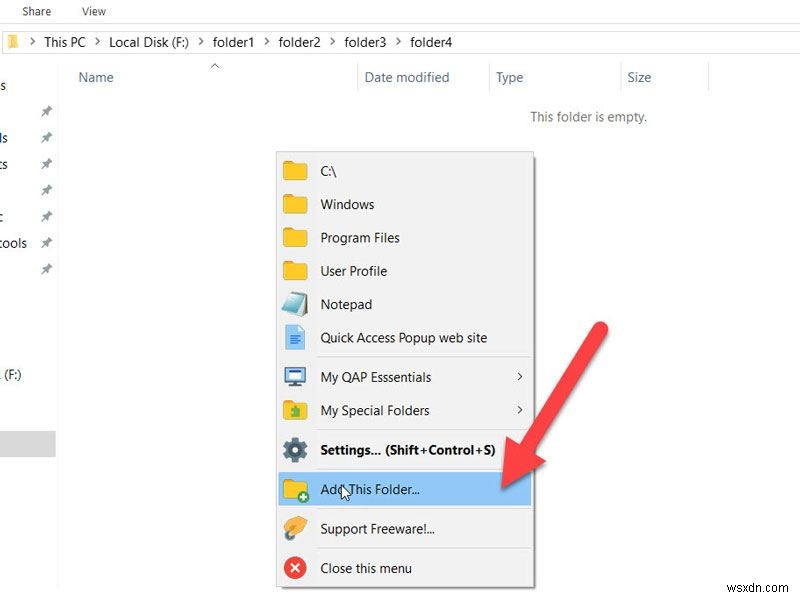Open Settings... (Shift+Control+S)
The height and width of the screenshot is (598, 800).
(x=405, y=450)
